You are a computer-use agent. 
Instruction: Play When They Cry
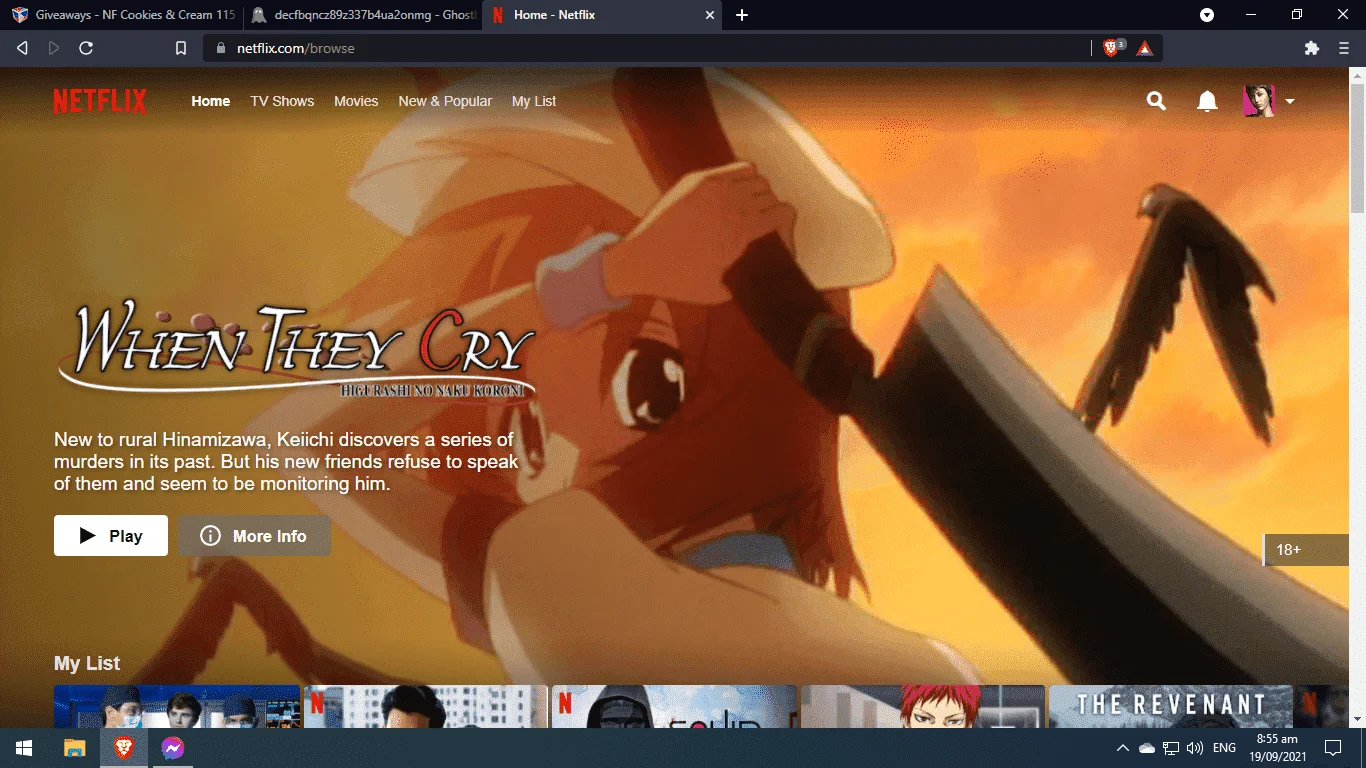click(111, 536)
